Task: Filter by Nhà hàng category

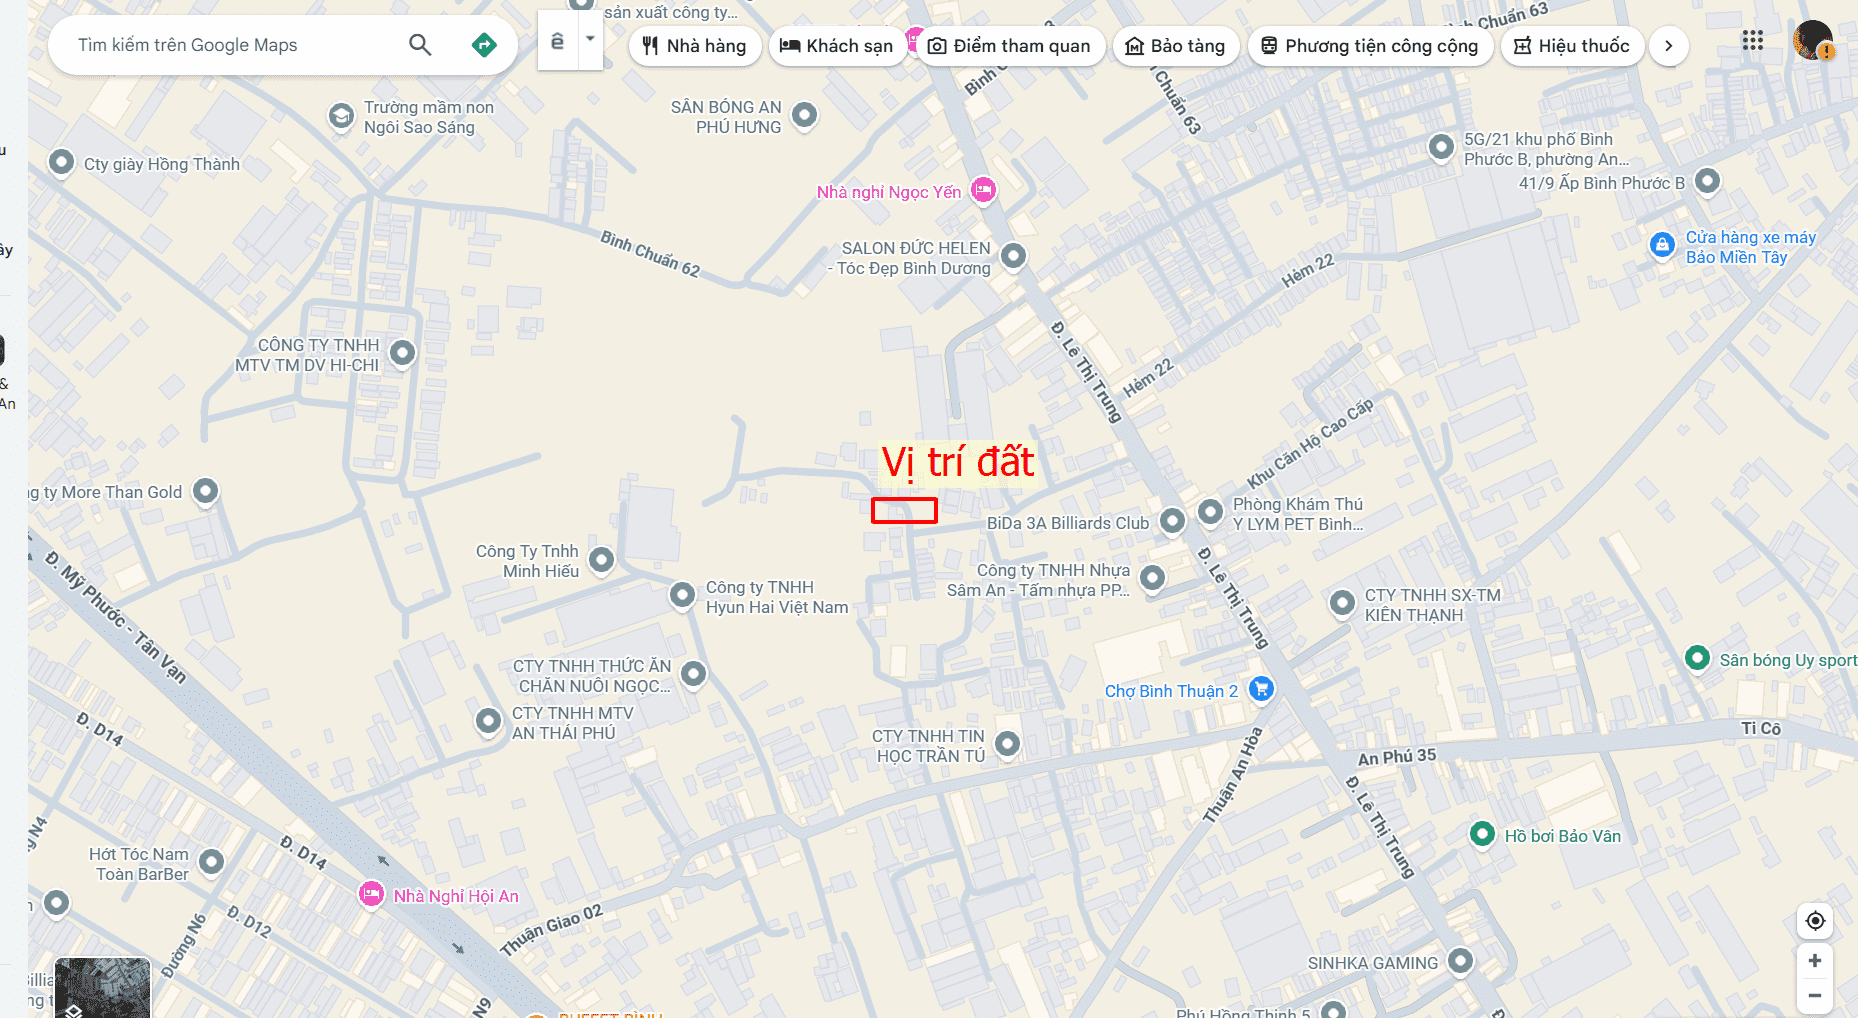Action: (694, 46)
